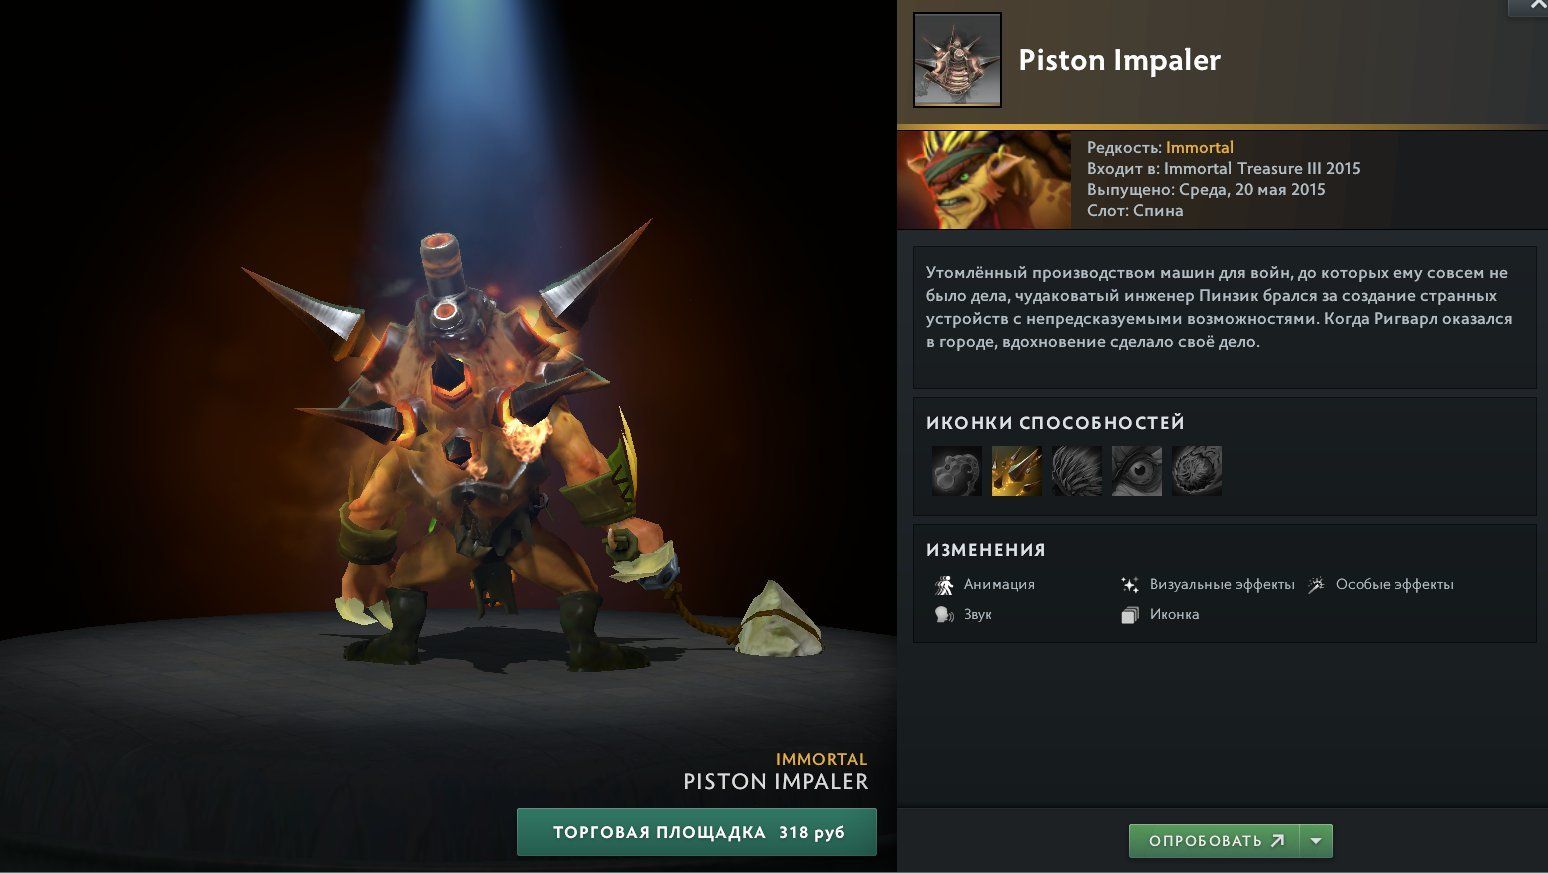Click the Piston Impaler item icon
This screenshot has width=1548, height=873.
coord(957,60)
